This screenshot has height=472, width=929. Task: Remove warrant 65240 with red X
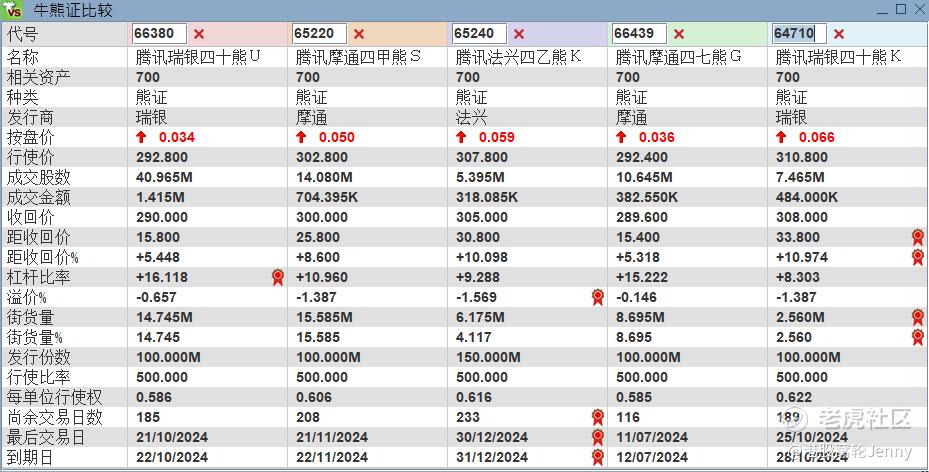[x=519, y=34]
